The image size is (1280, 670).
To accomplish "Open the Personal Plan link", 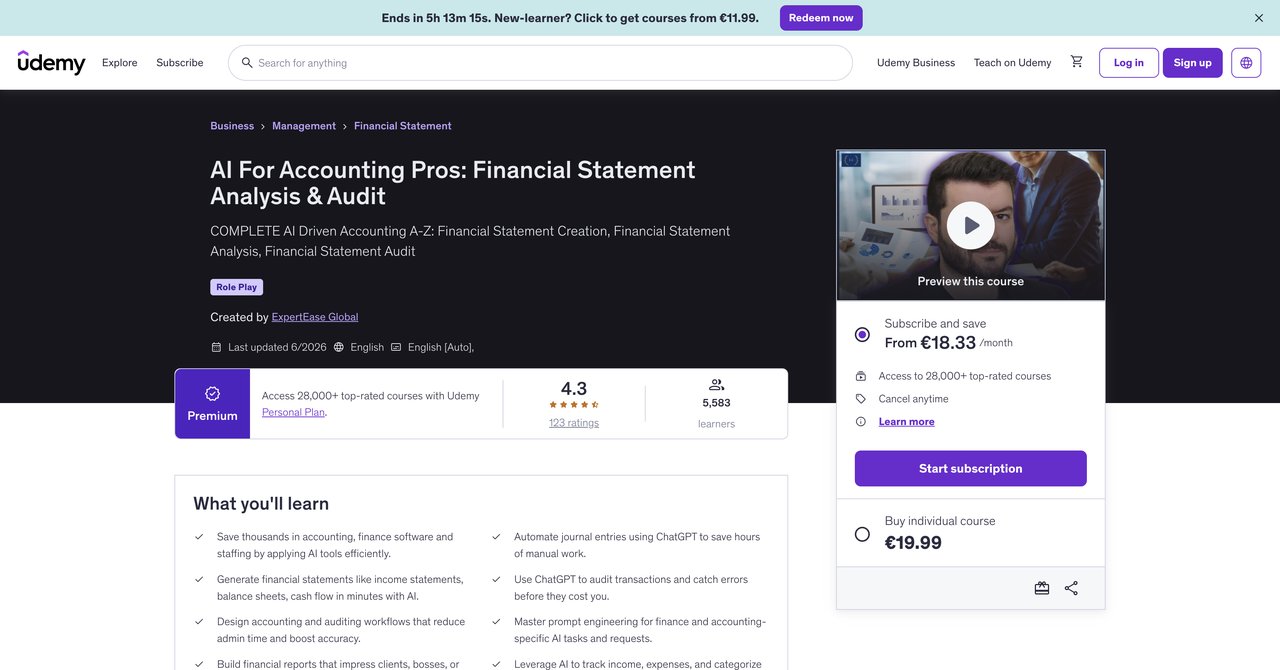I will pyautogui.click(x=293, y=412).
